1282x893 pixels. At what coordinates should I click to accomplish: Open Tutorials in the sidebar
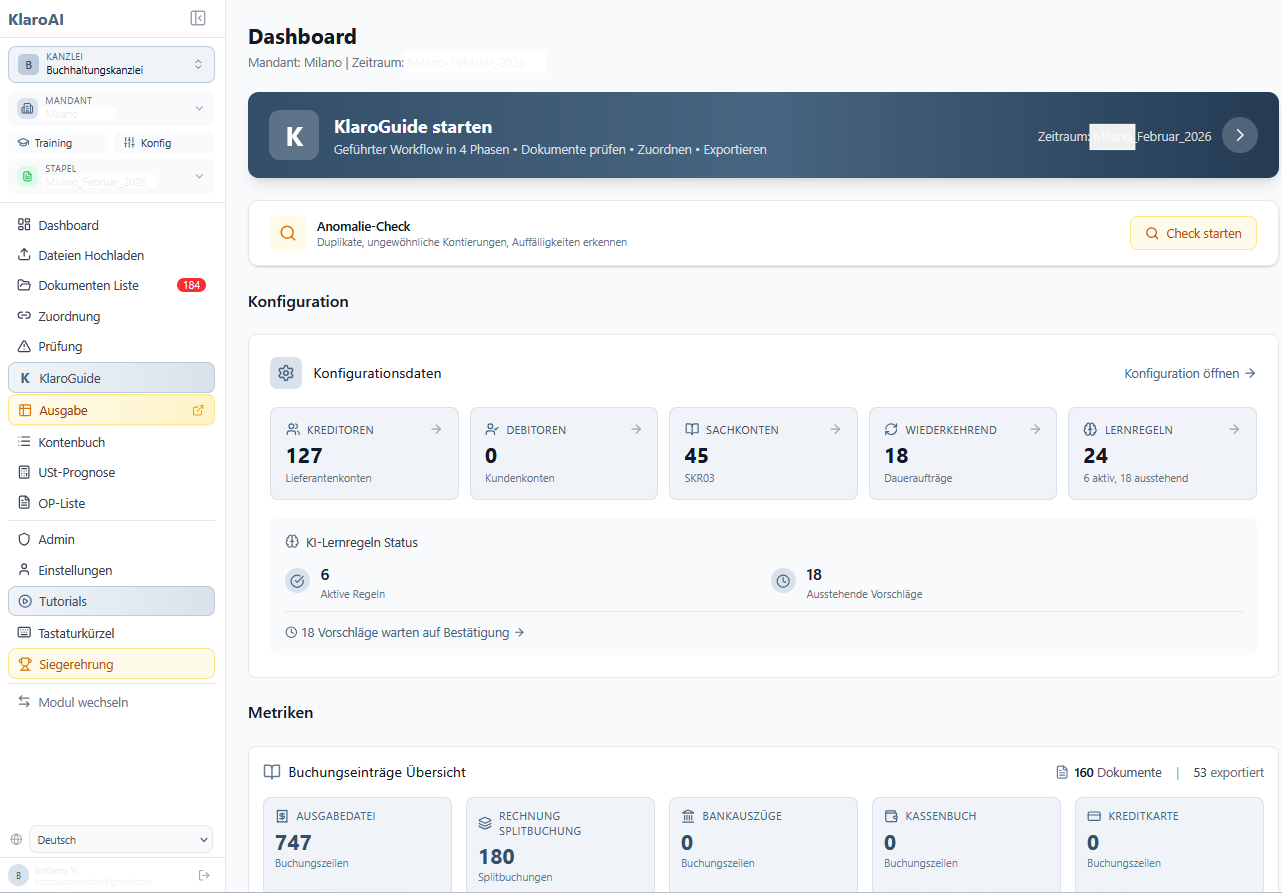pos(111,601)
